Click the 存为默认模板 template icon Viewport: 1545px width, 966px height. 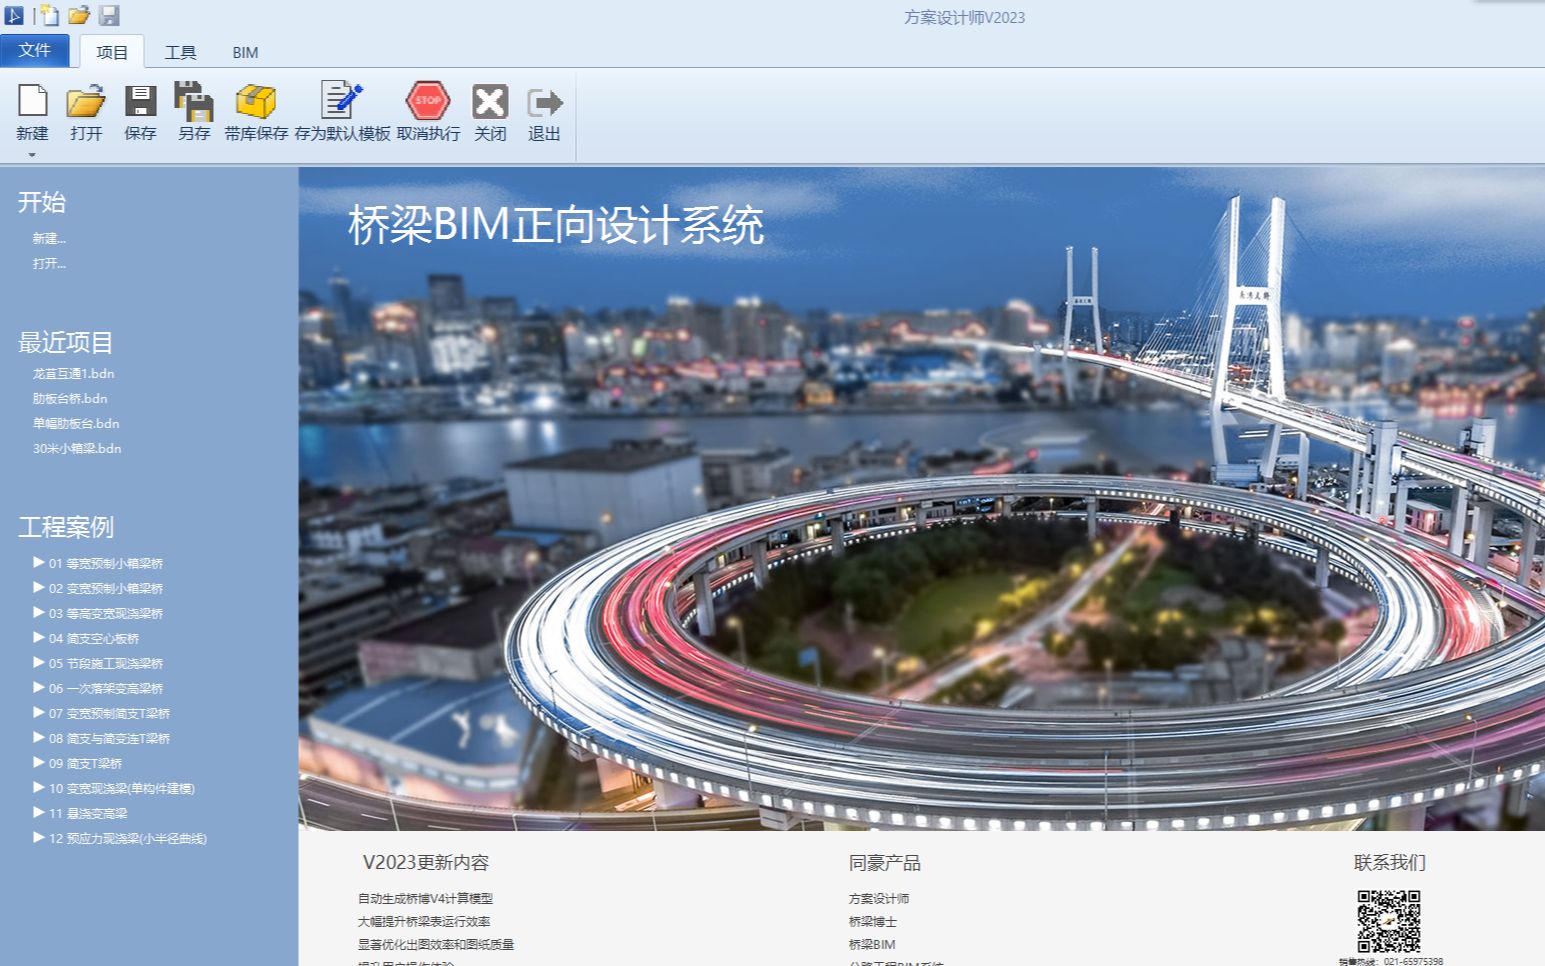[x=342, y=100]
